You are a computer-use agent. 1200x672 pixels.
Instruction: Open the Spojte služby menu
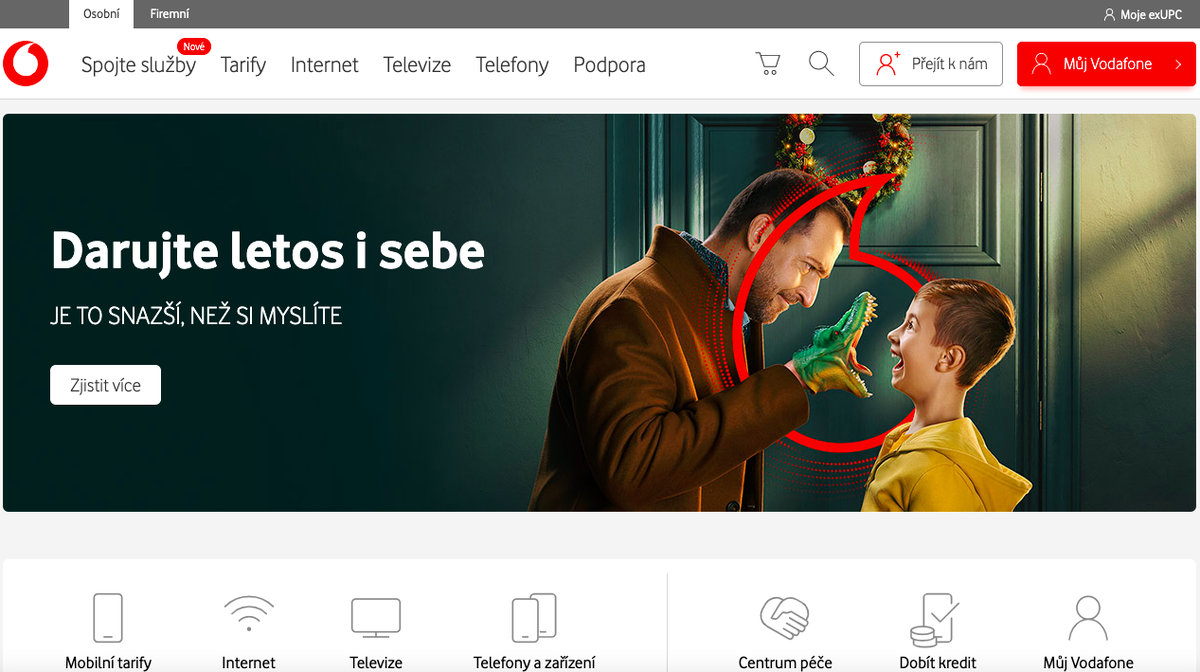(139, 64)
